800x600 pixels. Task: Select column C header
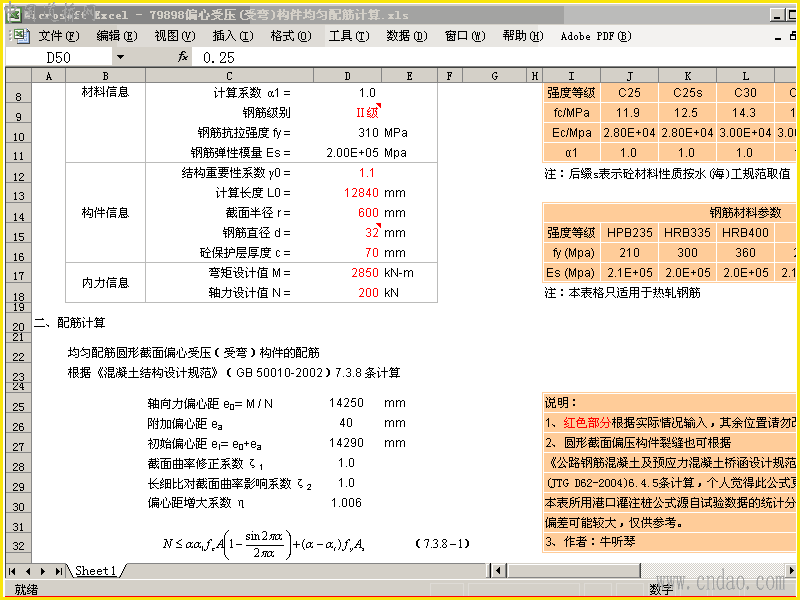(229, 76)
